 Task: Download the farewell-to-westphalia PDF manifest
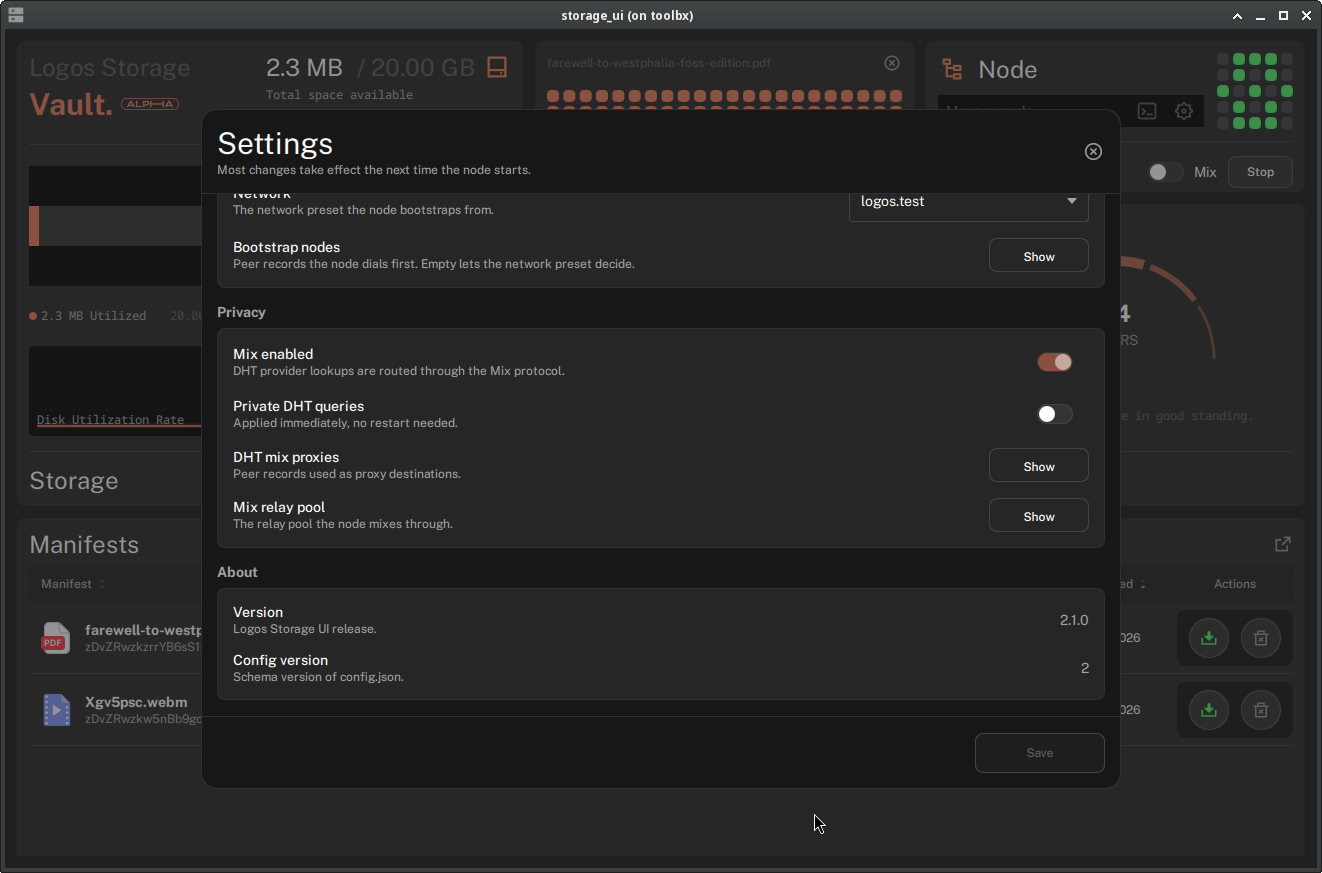pos(1209,638)
